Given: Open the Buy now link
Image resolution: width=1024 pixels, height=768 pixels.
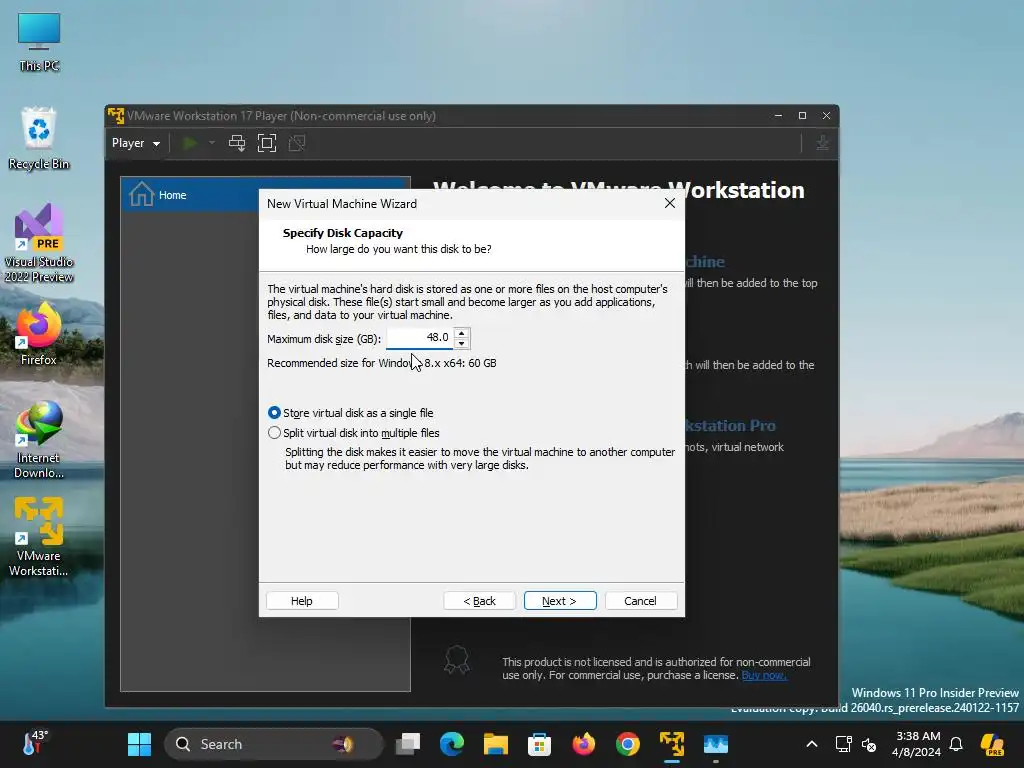Looking at the screenshot, I should [764, 675].
